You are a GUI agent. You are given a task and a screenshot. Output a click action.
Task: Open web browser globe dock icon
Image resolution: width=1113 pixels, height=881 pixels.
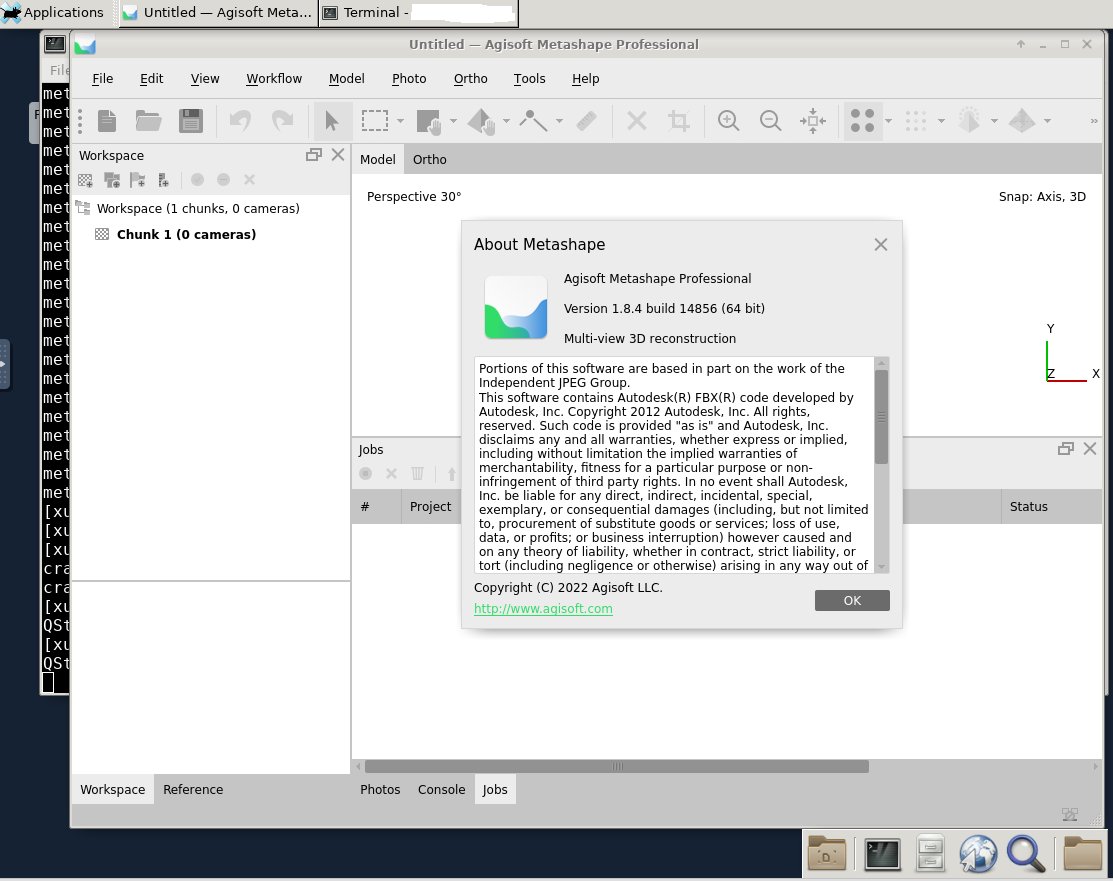[977, 853]
